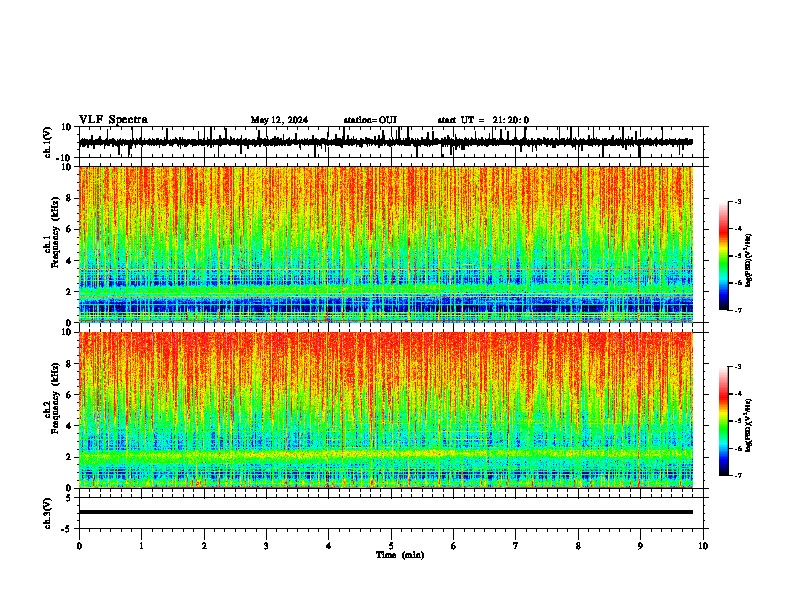Click the "6" kHz tick on ch.2 frequency axis
The width and height of the screenshot is (792, 612).
(69, 394)
